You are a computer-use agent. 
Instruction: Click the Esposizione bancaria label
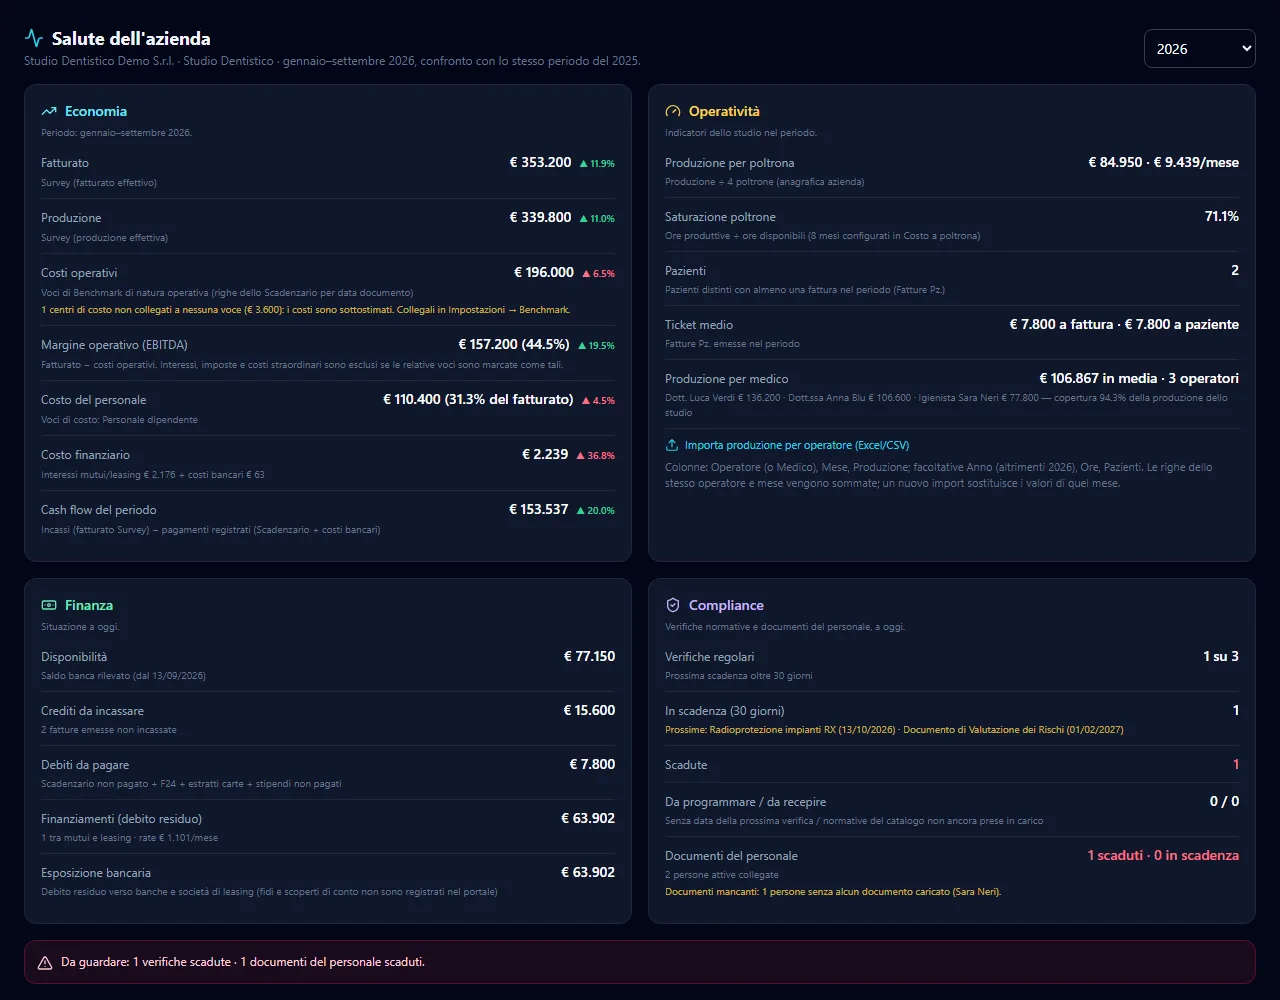[x=96, y=873]
